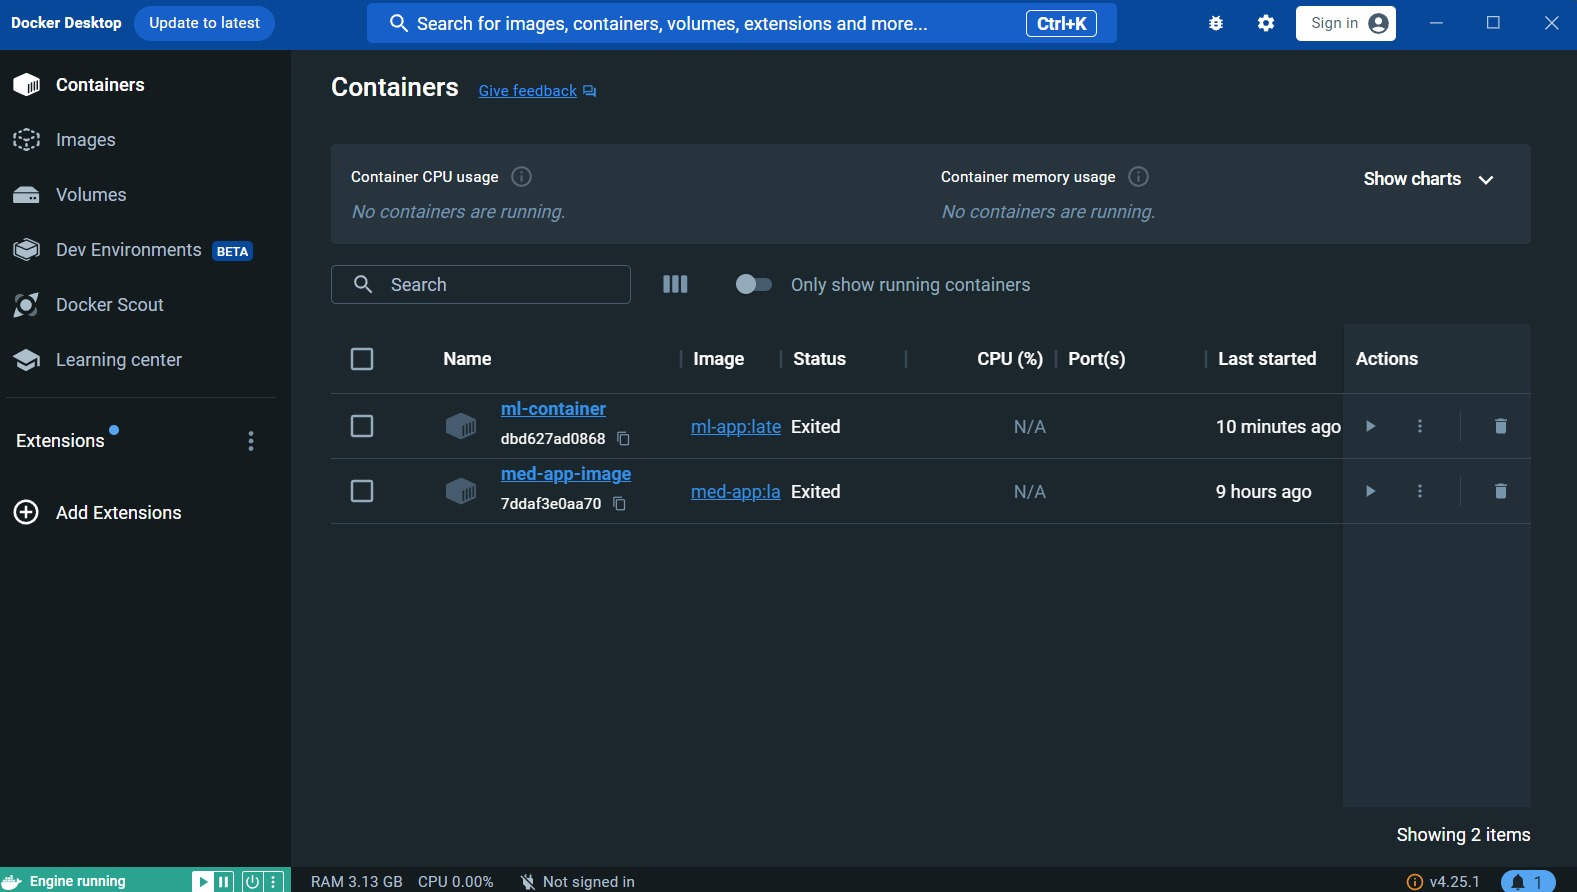Viewport: 1577px width, 892px height.
Task: Open more actions for ml-container
Action: (x=1420, y=426)
